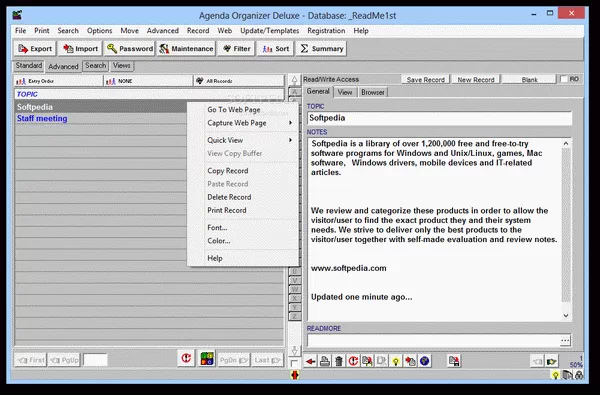600x395 pixels.
Task: Click the blue globe web icon
Action: tap(424, 361)
